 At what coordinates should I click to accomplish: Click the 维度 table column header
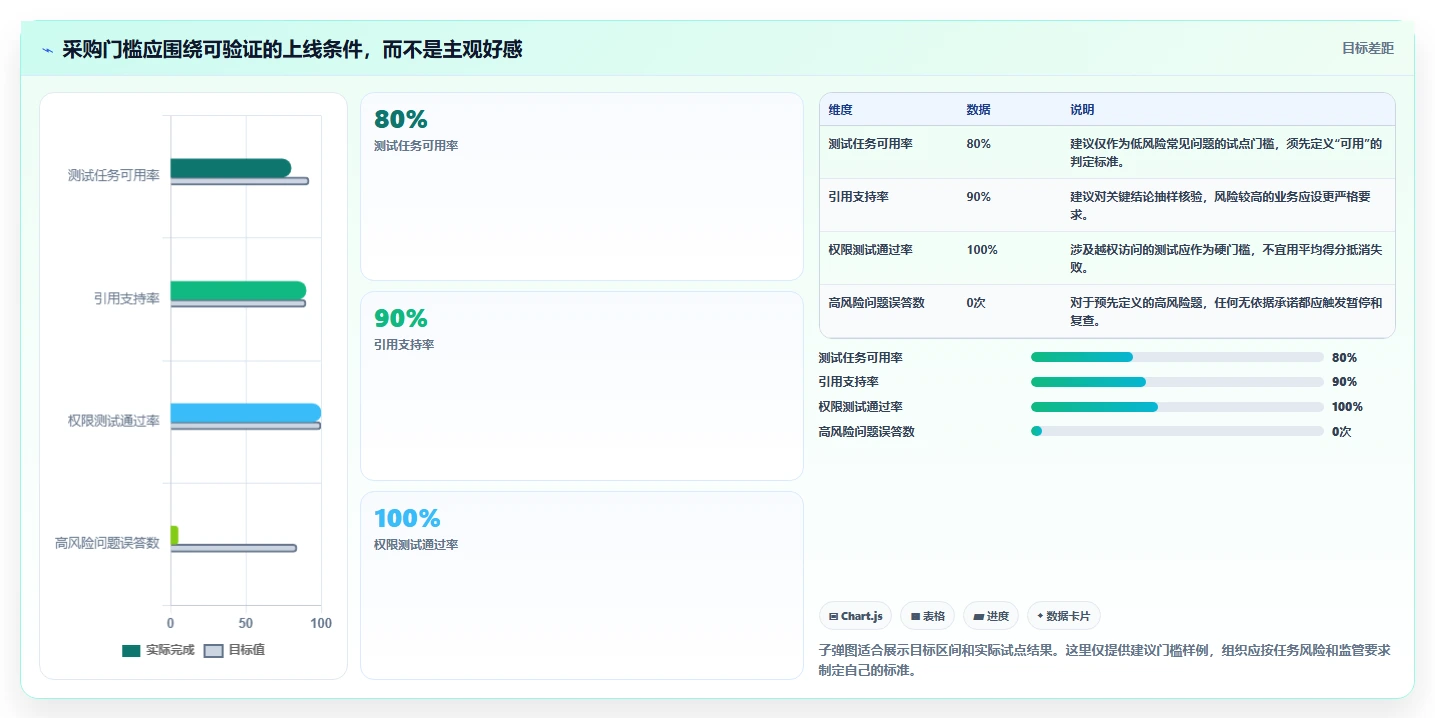click(840, 110)
